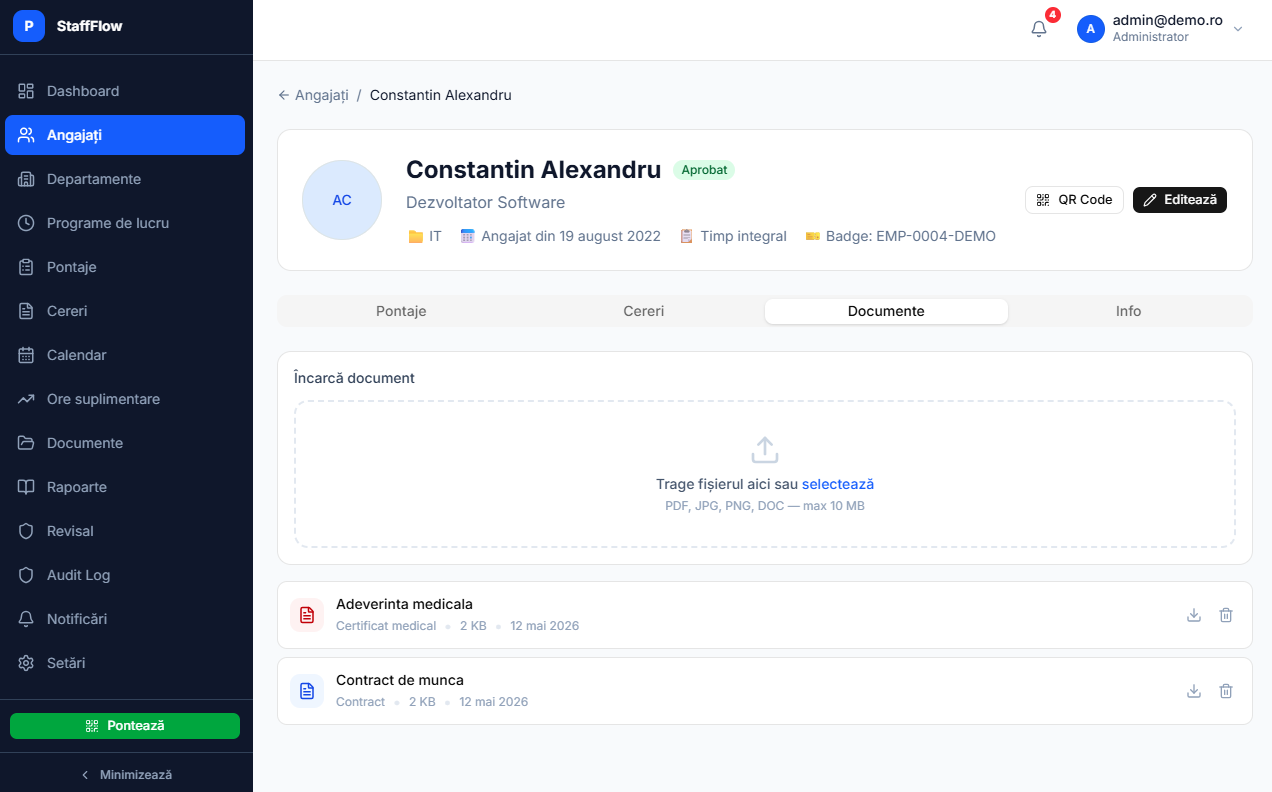Click the selectează file link
Screen dimensions: 1272x792
click(838, 484)
